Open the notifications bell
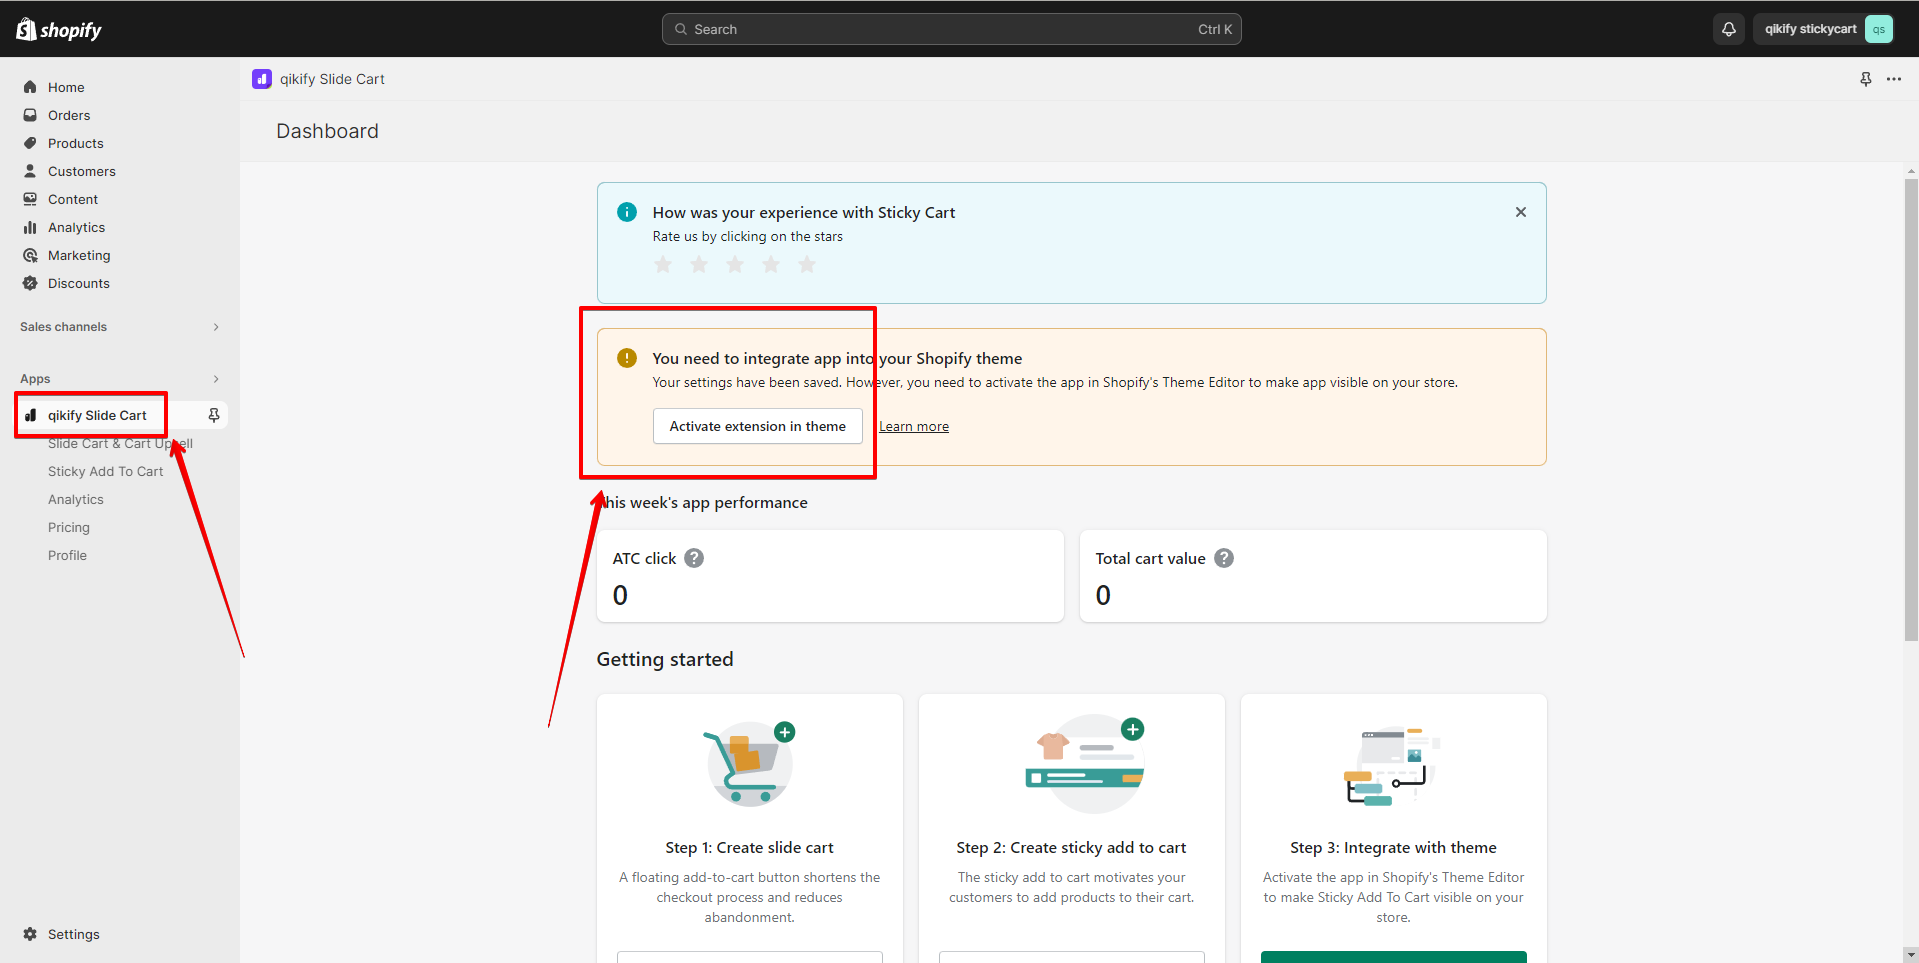 (x=1729, y=29)
